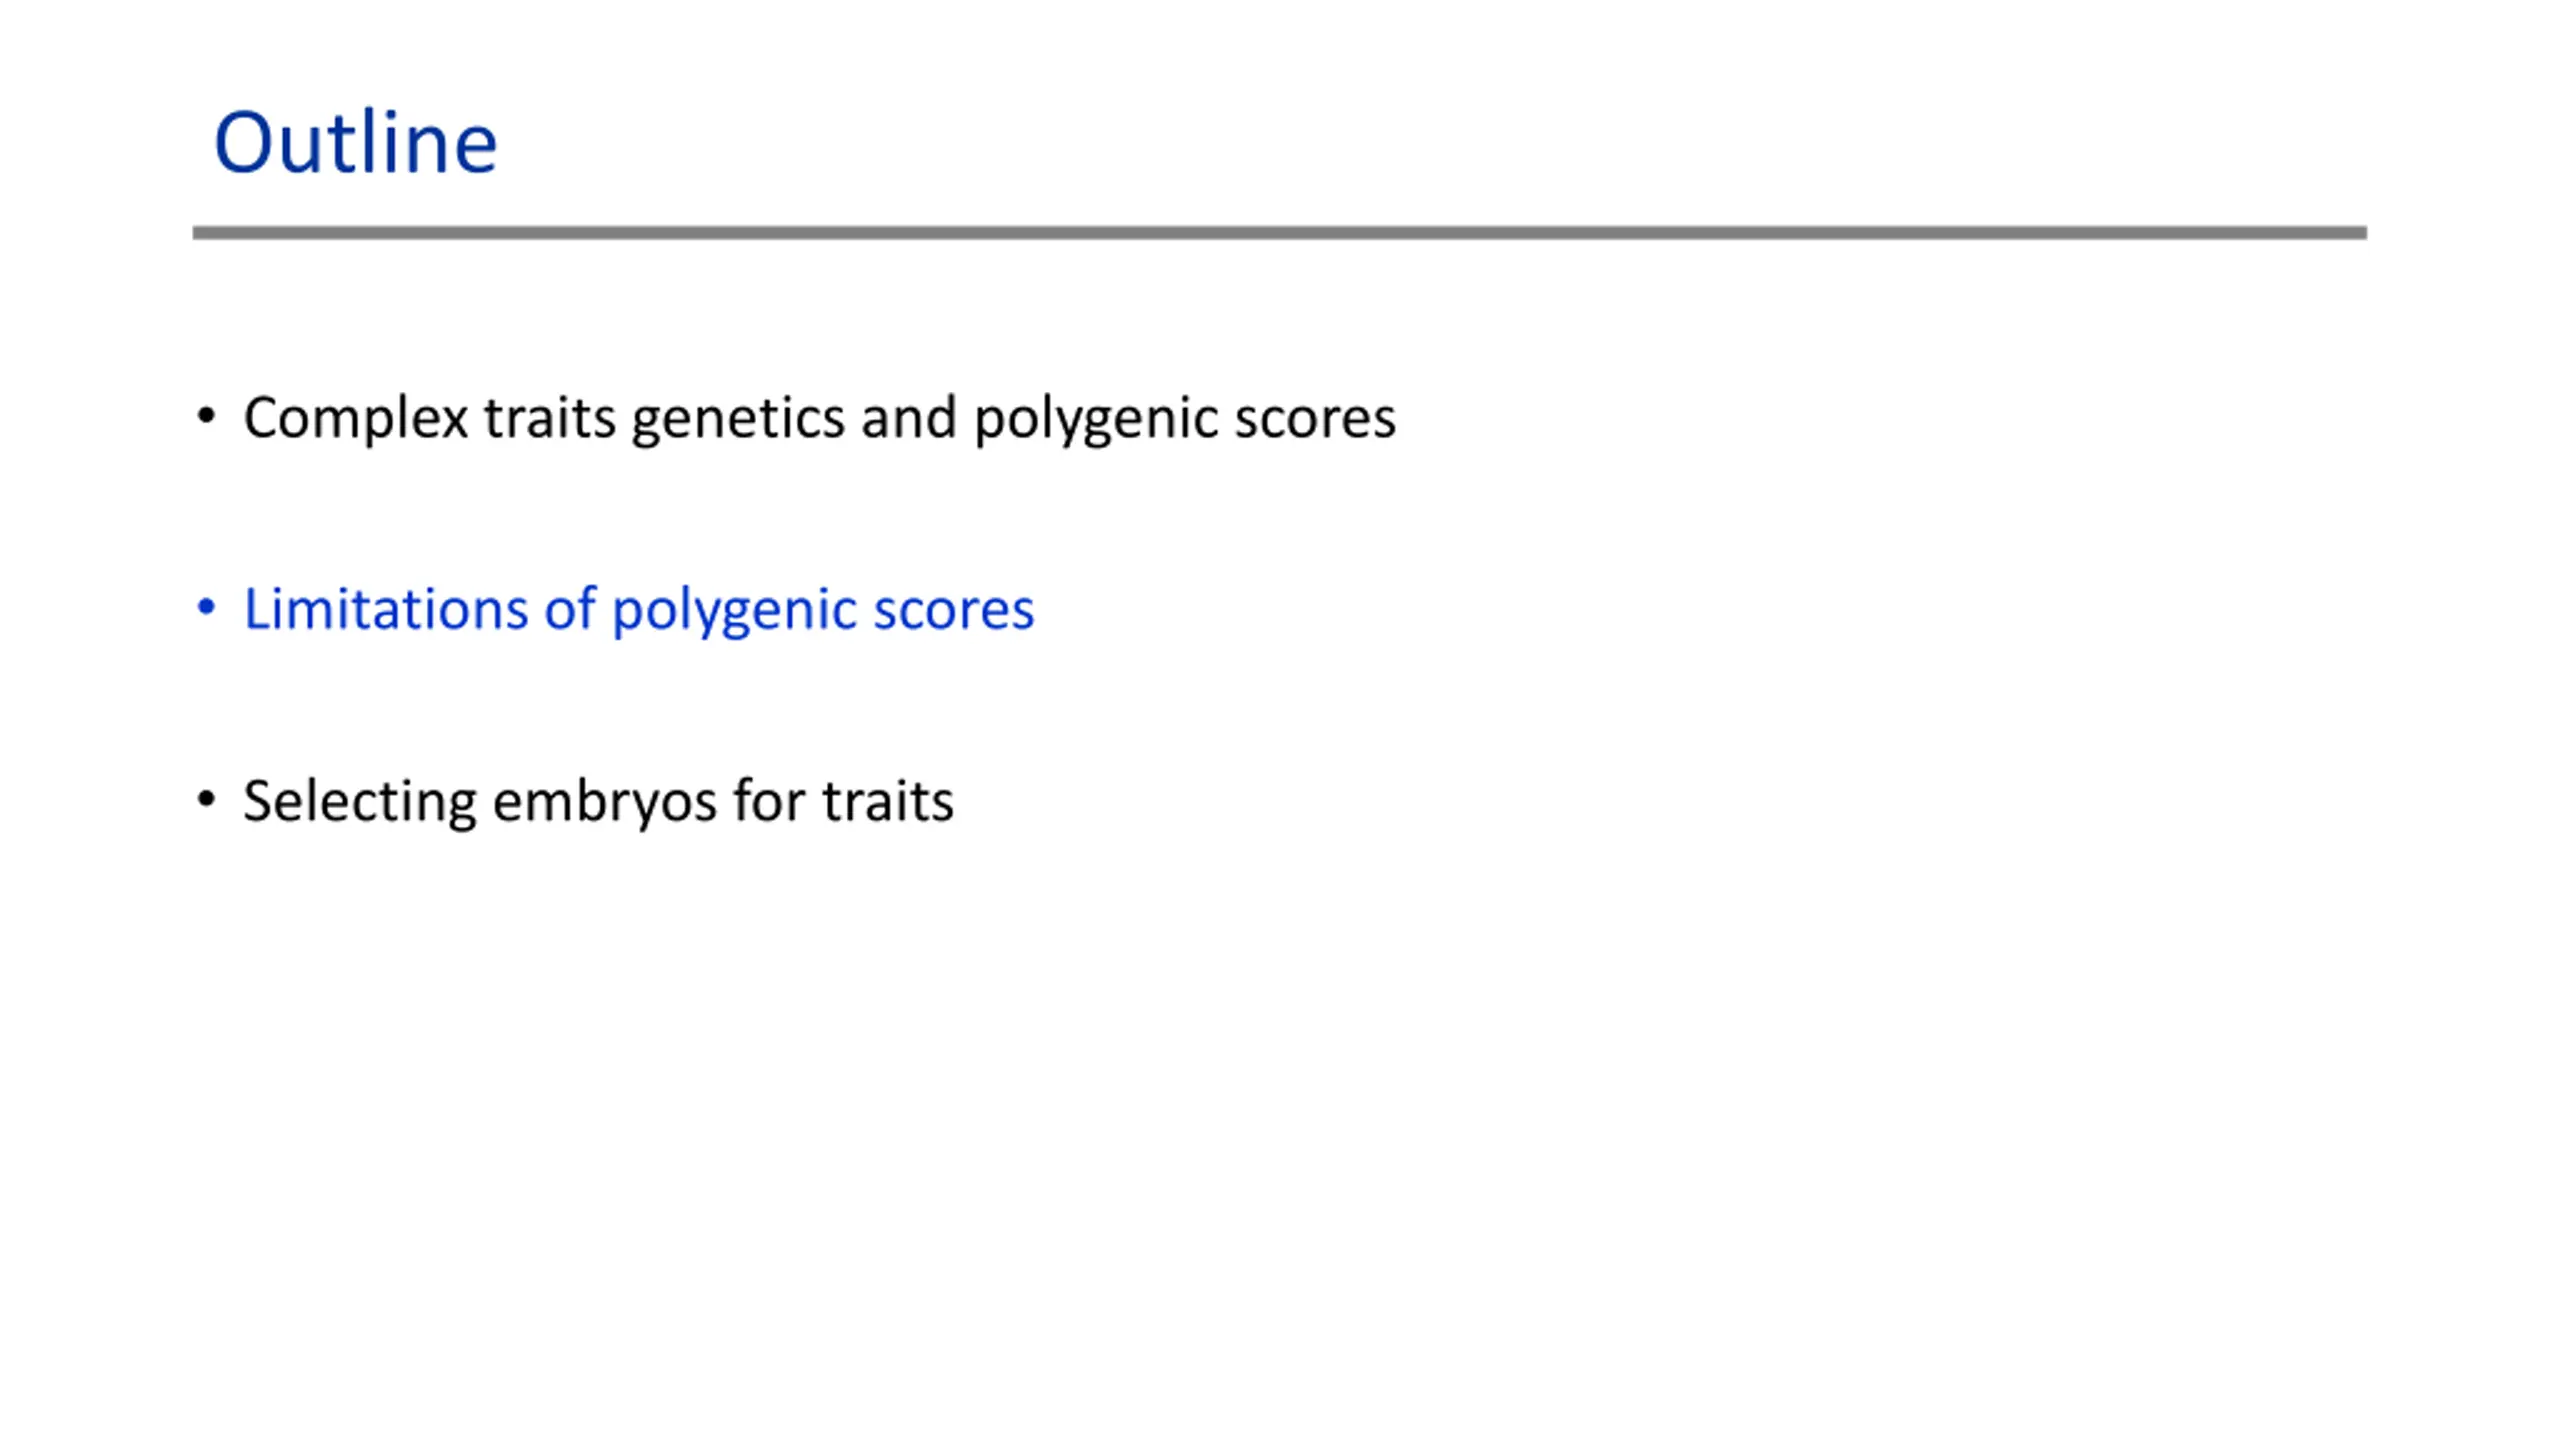Screen dimensions: 2560x1440
Task: Click the gray horizontal divider under the title
Action: (1279, 233)
